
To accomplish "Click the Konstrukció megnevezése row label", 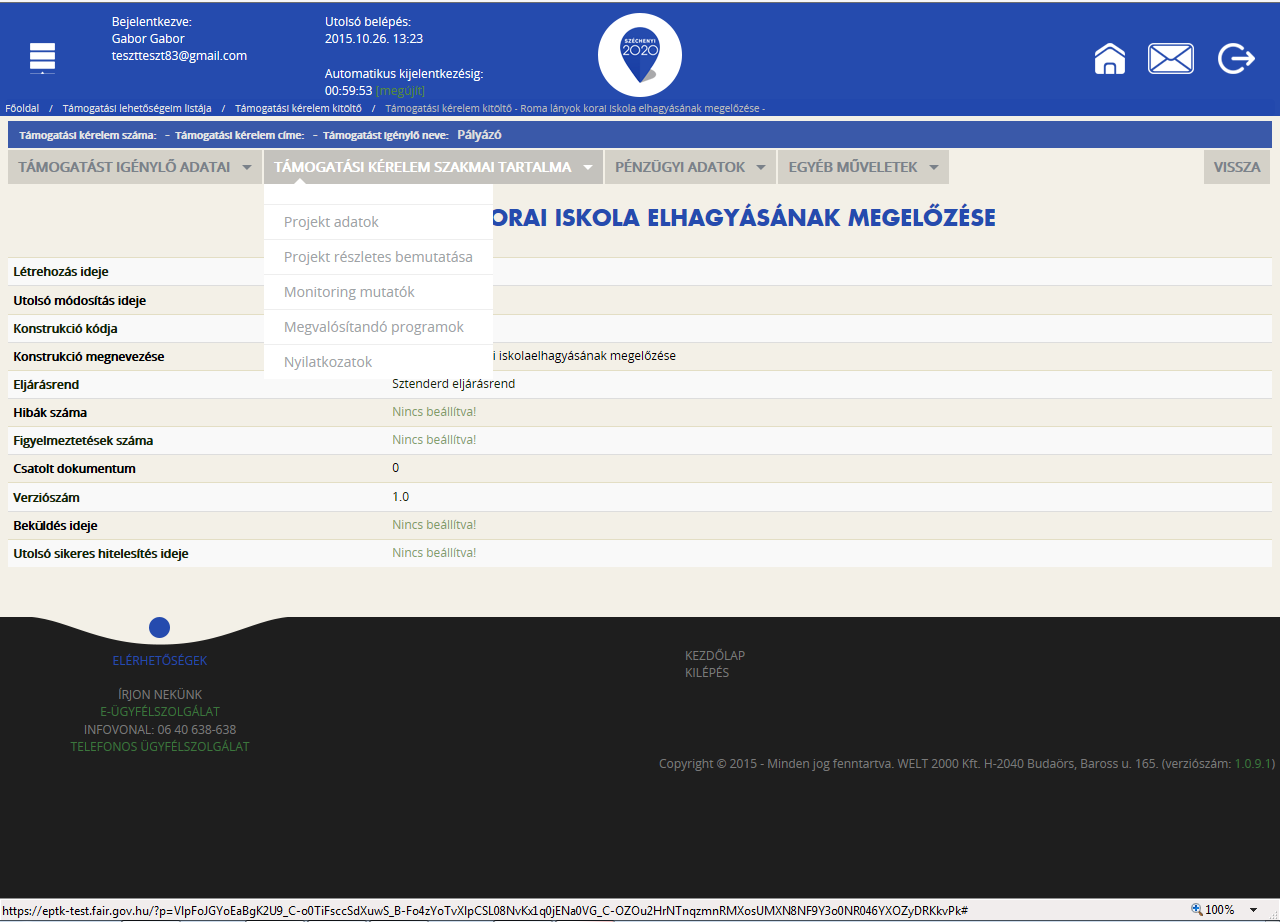I will [x=89, y=356].
